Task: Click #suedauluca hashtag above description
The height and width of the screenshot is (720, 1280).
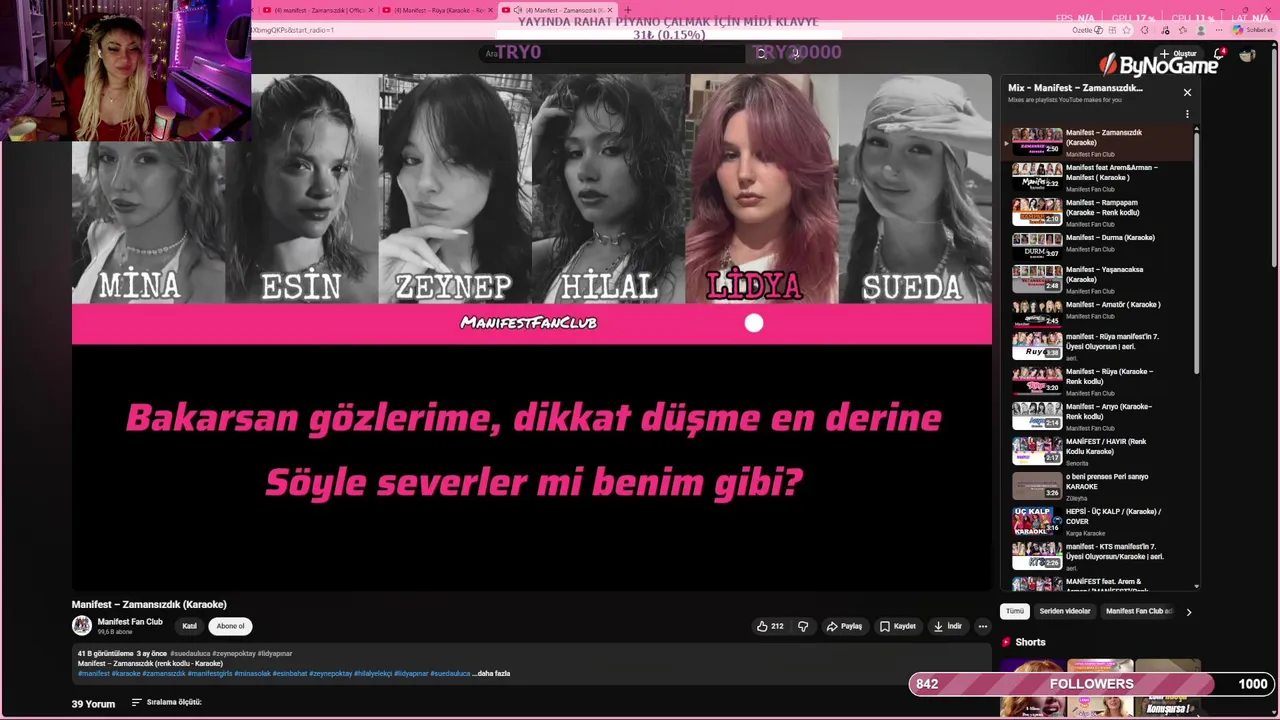Action: (190, 654)
